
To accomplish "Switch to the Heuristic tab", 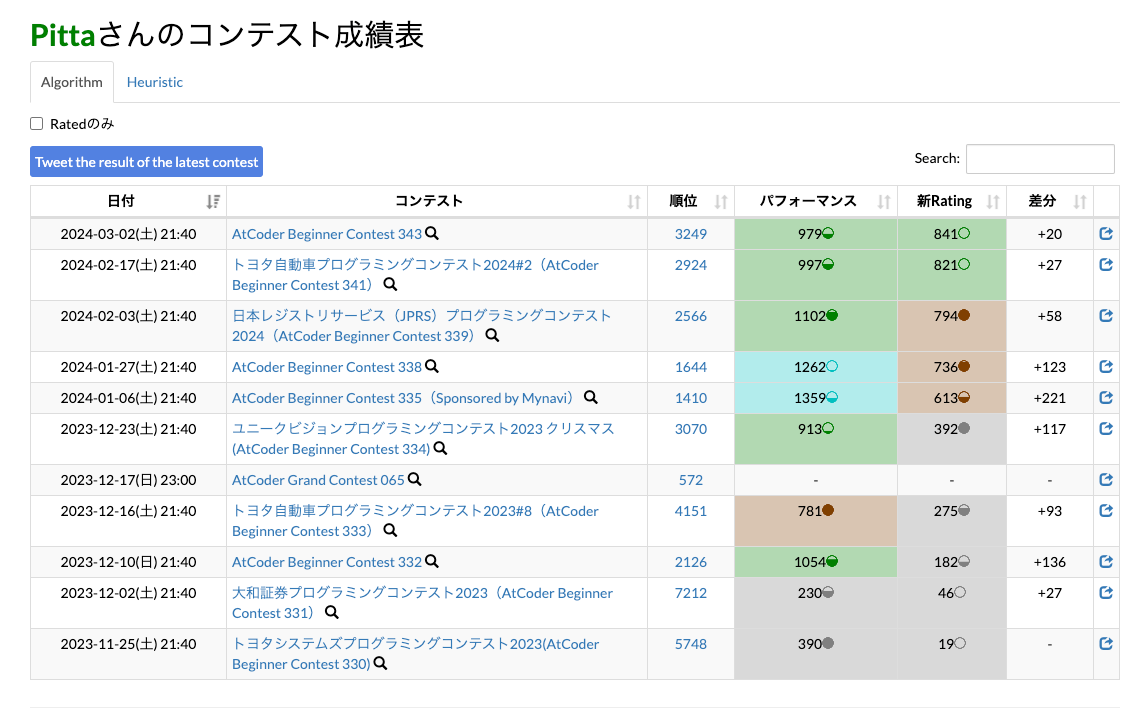I will [155, 82].
